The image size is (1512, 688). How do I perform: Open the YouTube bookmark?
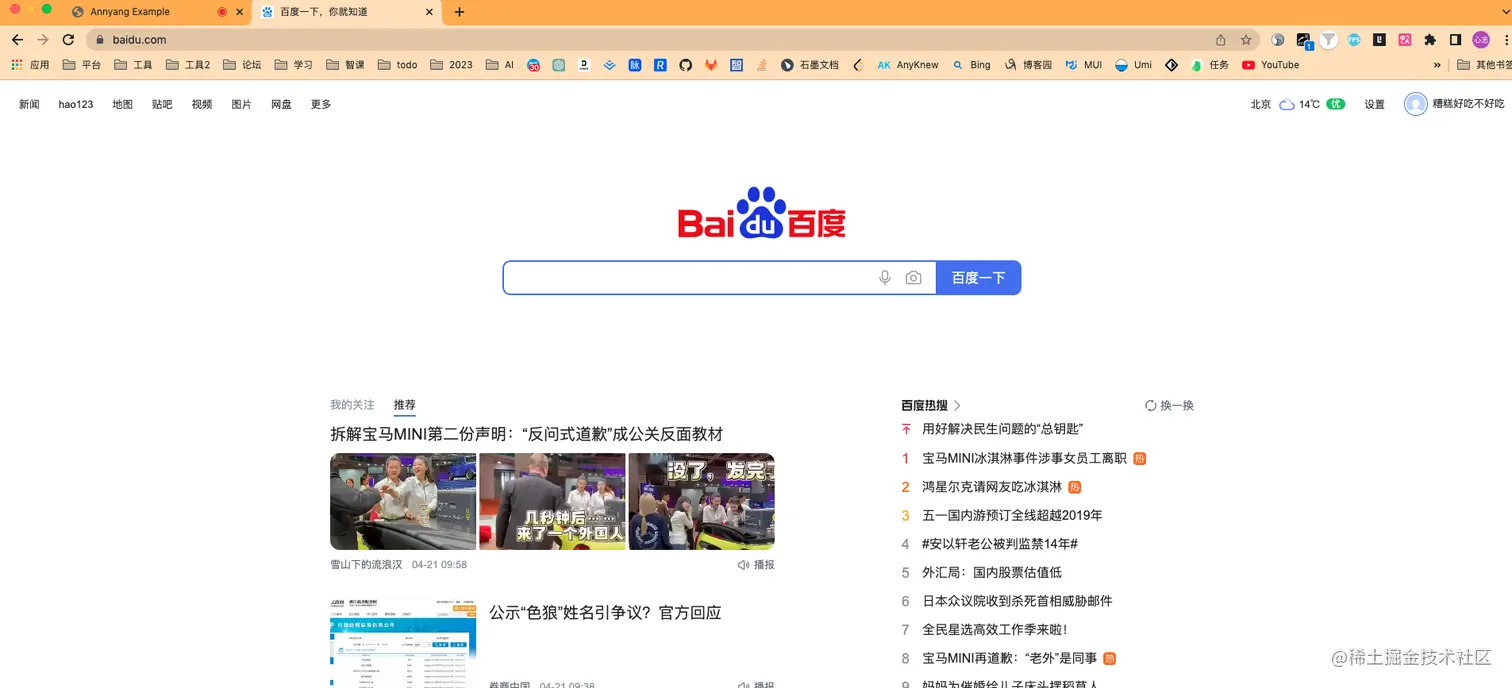coord(1271,65)
